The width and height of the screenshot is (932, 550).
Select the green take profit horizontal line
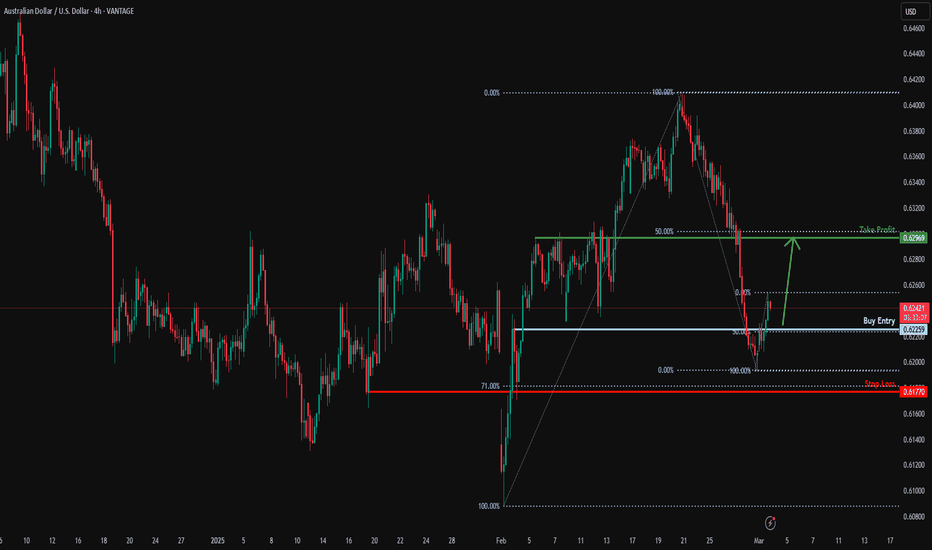[x=717, y=238]
